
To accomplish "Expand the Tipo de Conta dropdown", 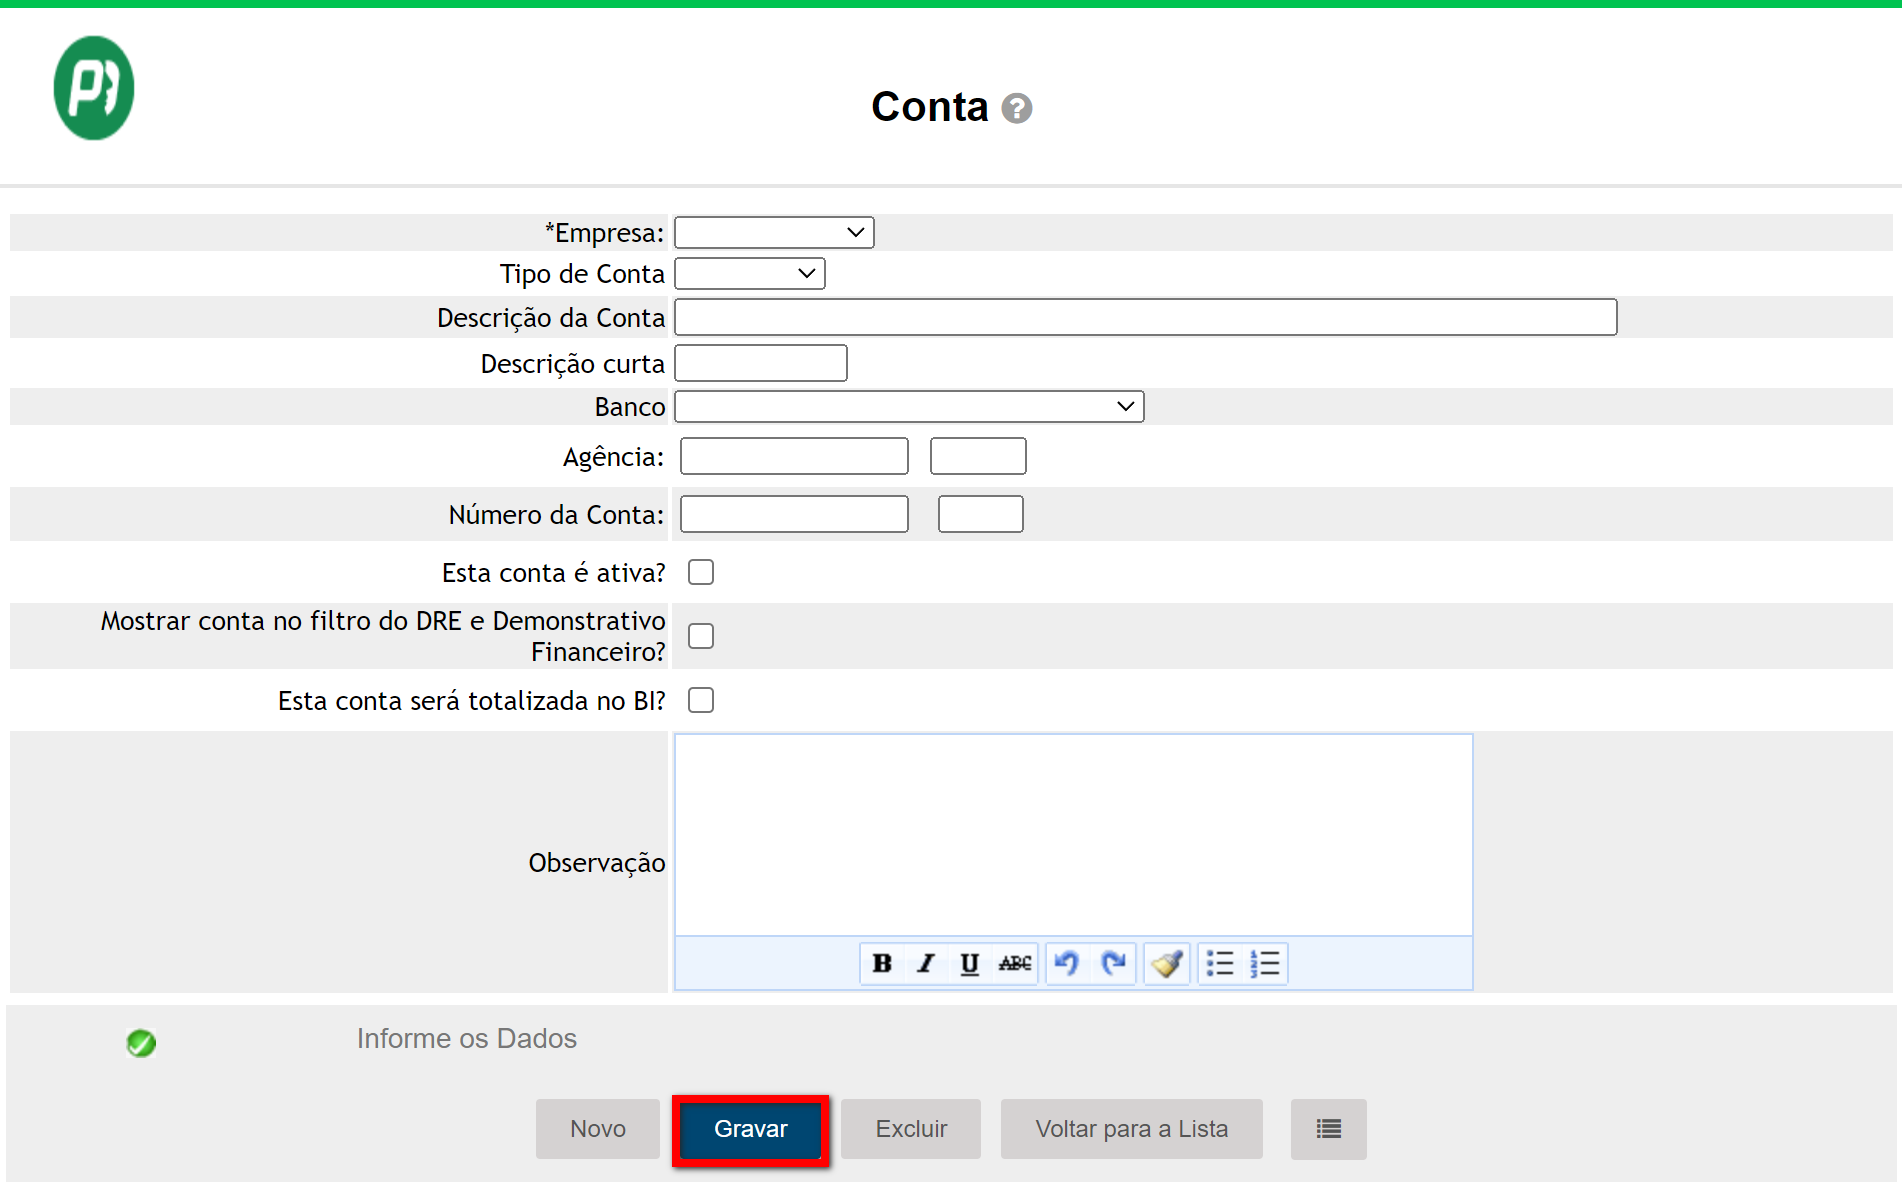I will tap(749, 273).
